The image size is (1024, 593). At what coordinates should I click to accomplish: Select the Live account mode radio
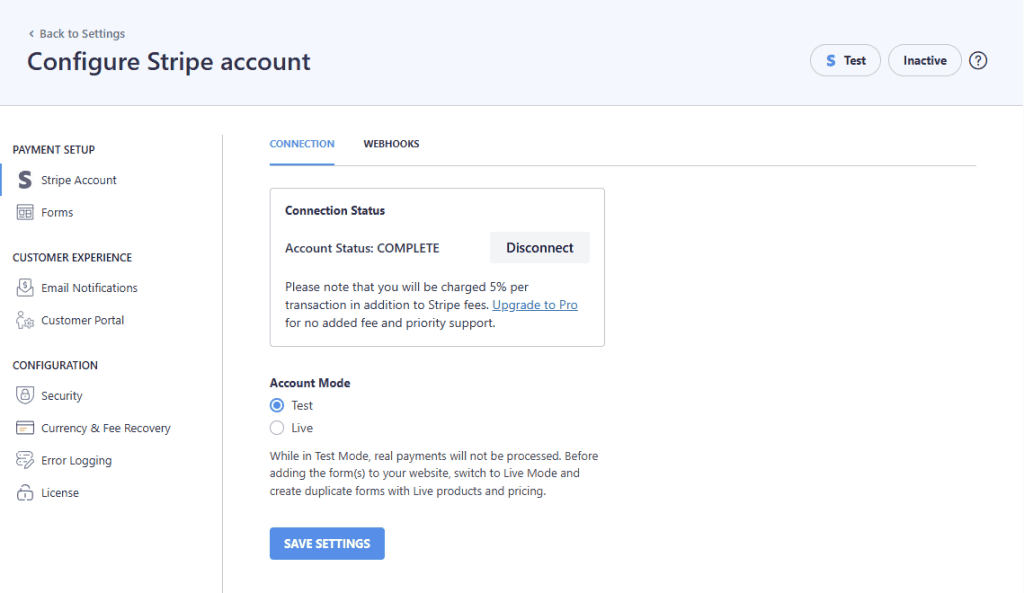click(276, 427)
